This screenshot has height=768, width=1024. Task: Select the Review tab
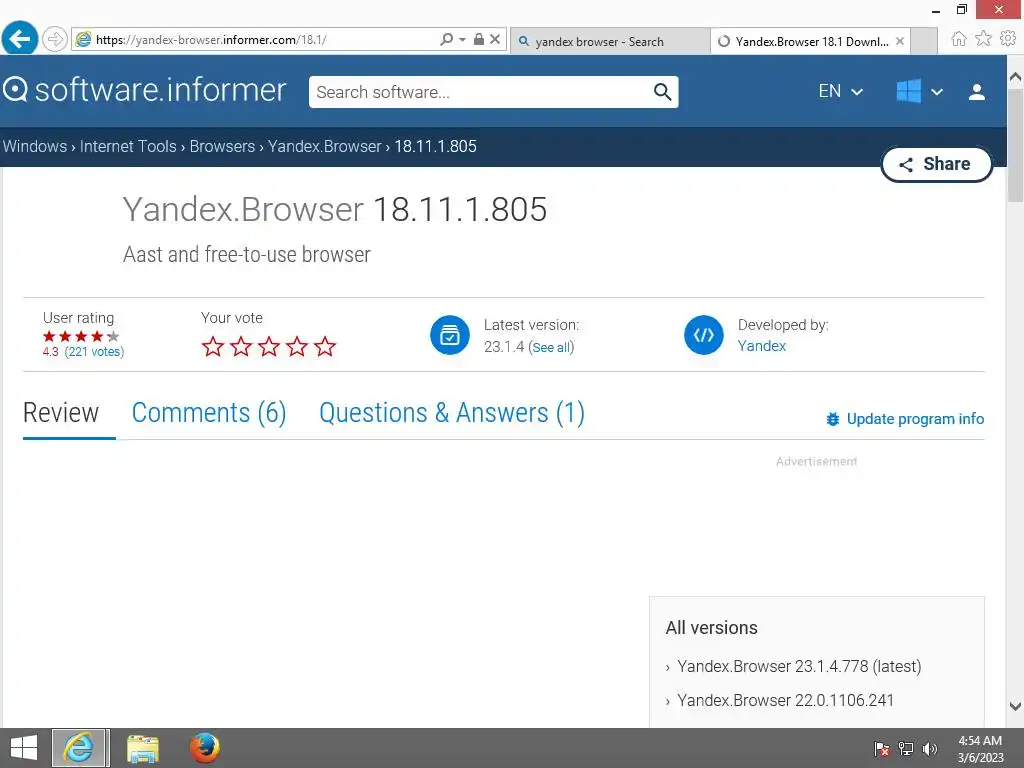point(61,413)
